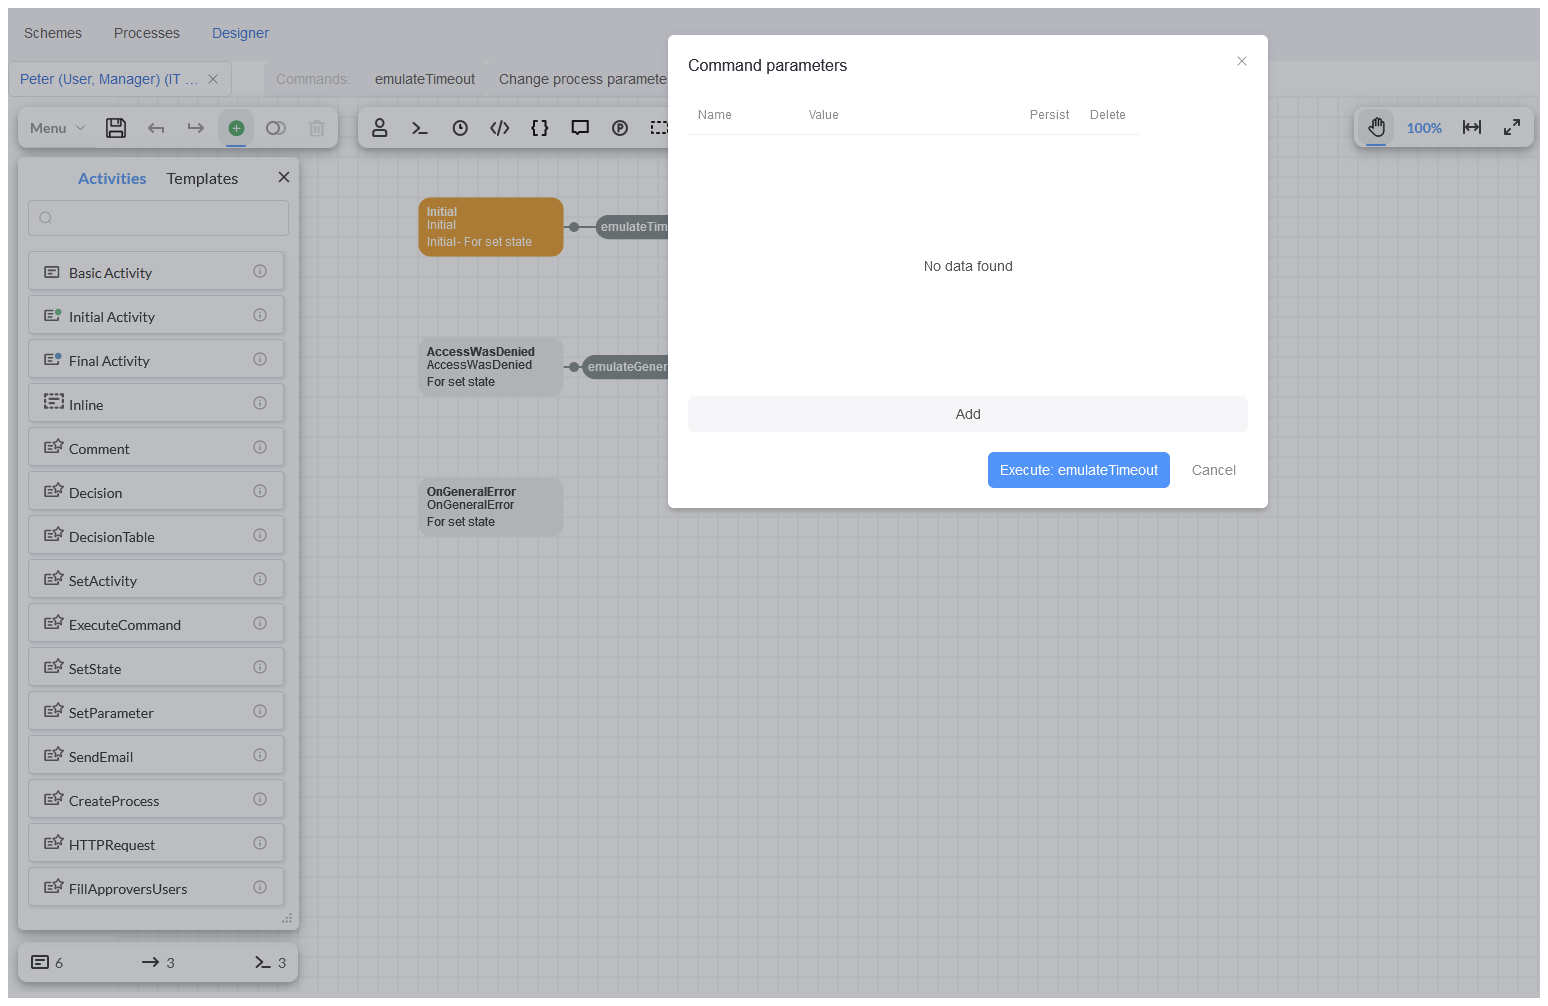Click Execute: emulateTimeout button
The width and height of the screenshot is (1548, 1006).
[x=1079, y=470]
